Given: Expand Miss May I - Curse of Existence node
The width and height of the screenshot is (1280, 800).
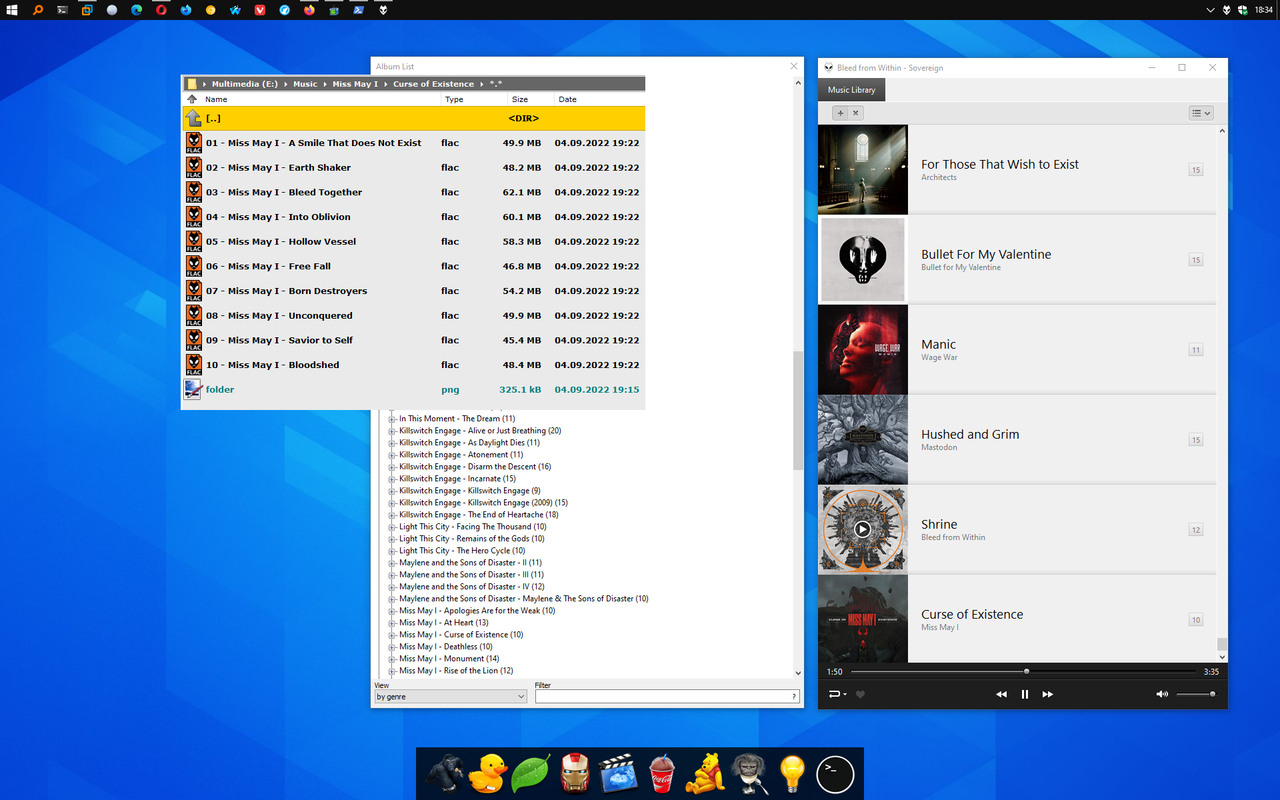Looking at the screenshot, I should click(x=393, y=635).
